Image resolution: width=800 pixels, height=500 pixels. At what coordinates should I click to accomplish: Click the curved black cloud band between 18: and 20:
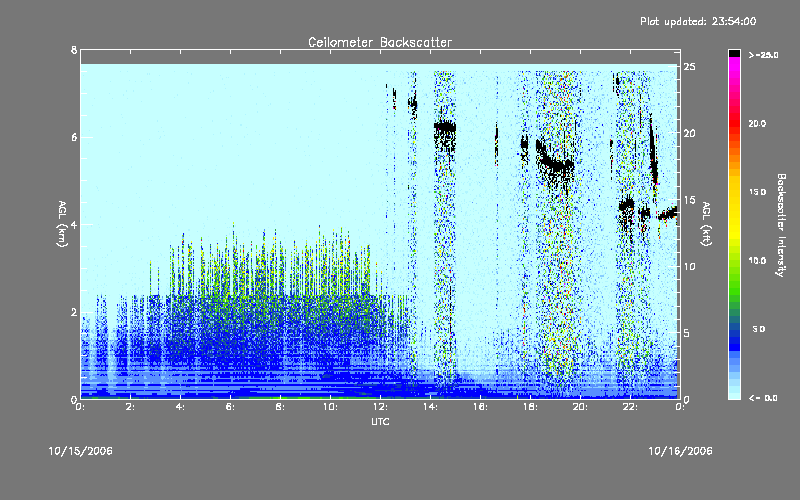554,158
